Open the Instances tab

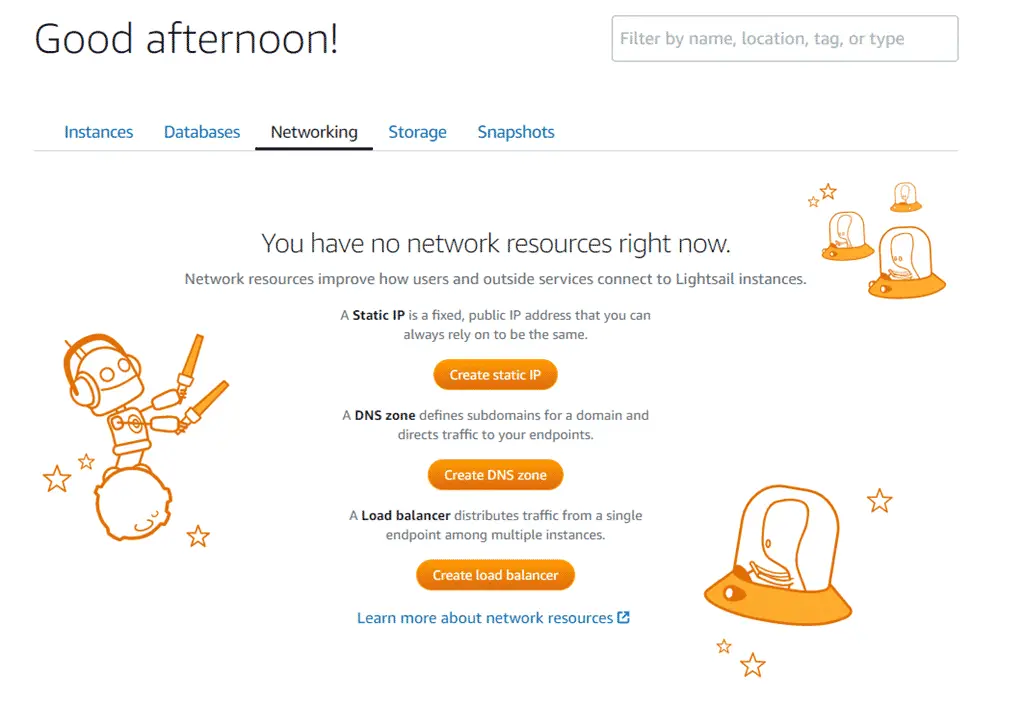tap(99, 132)
